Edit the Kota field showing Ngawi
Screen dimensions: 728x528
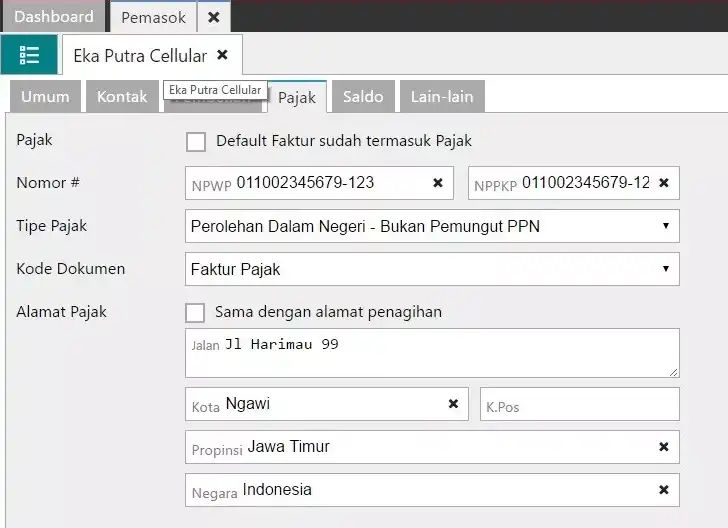pyautogui.click(x=327, y=404)
